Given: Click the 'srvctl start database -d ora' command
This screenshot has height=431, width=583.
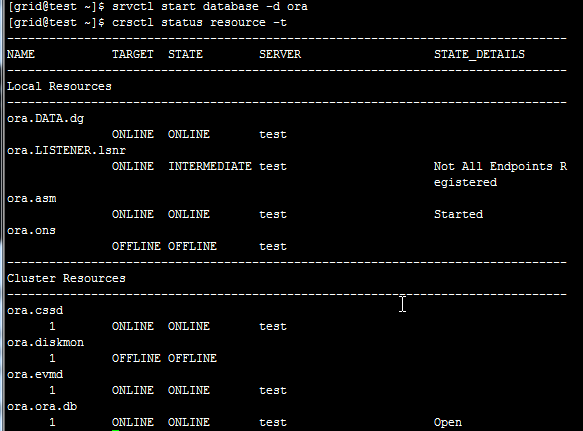Looking at the screenshot, I should (210, 7).
